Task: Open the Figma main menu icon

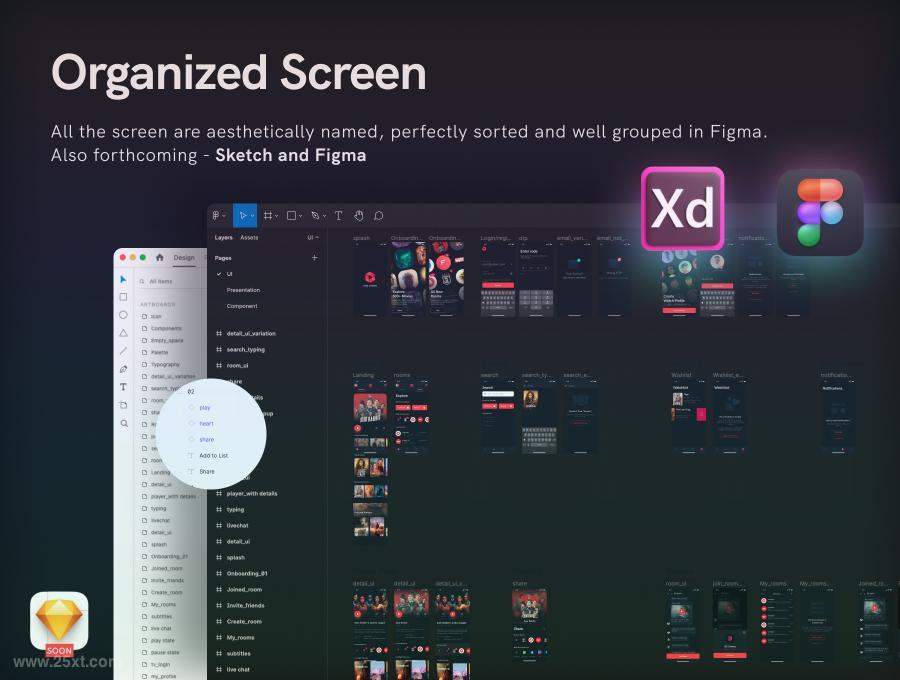Action: [x=216, y=216]
